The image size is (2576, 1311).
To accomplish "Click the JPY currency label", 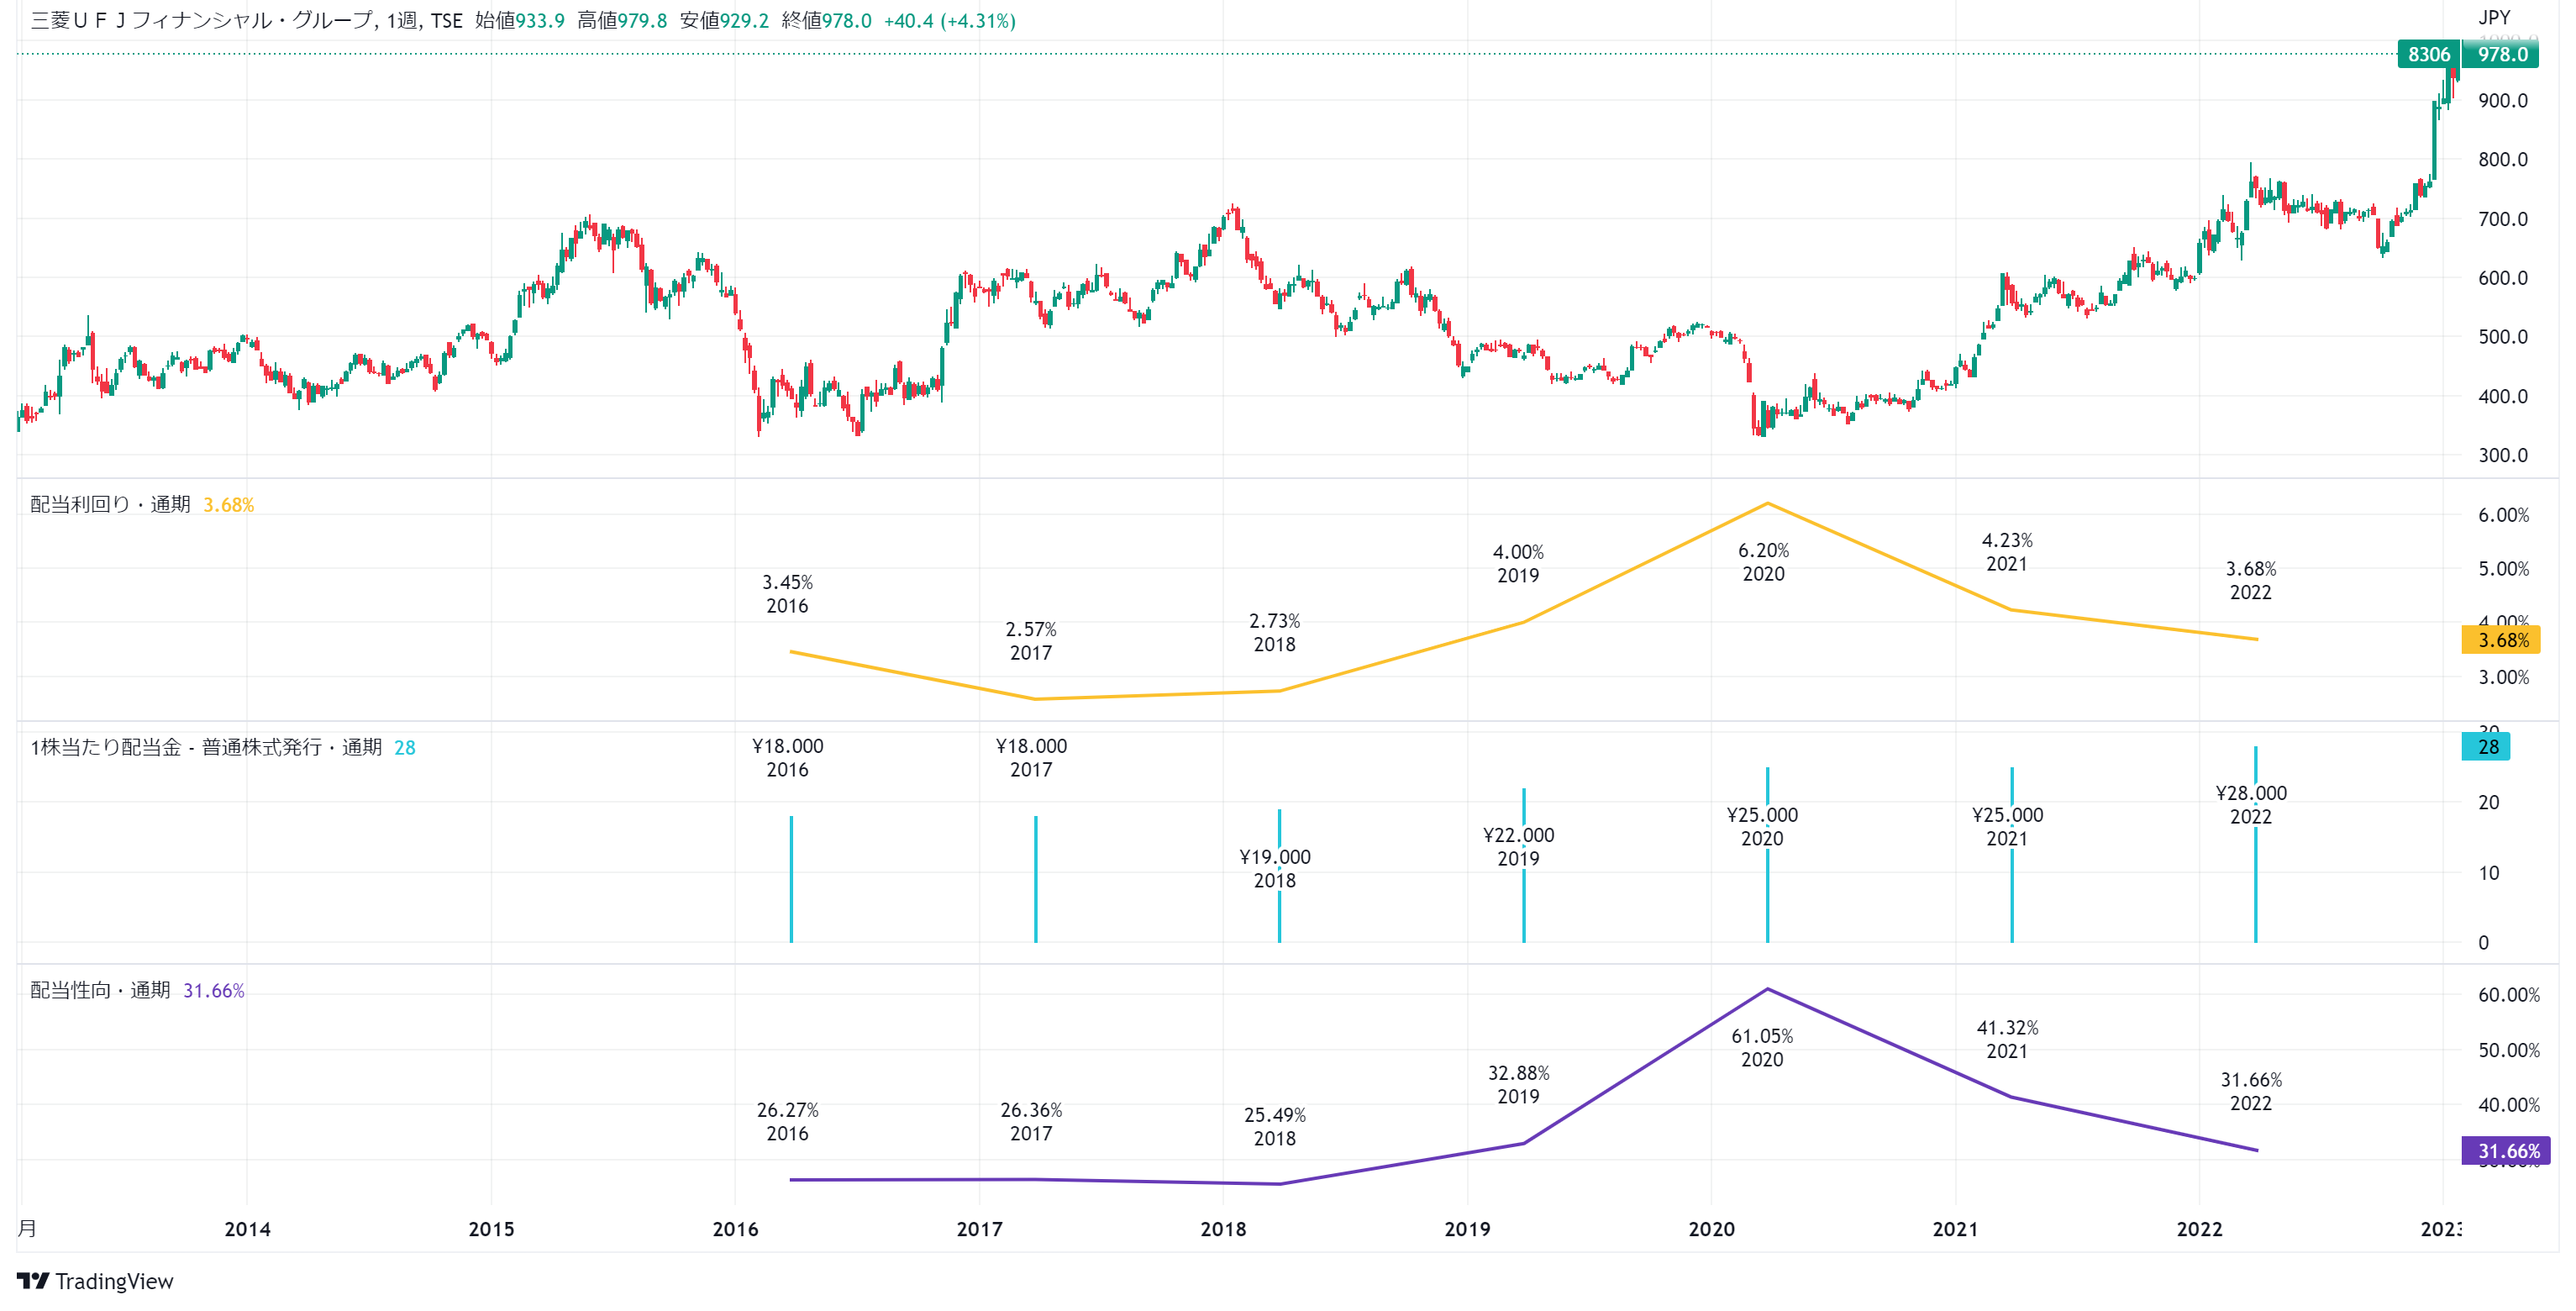I will 2494,17.
